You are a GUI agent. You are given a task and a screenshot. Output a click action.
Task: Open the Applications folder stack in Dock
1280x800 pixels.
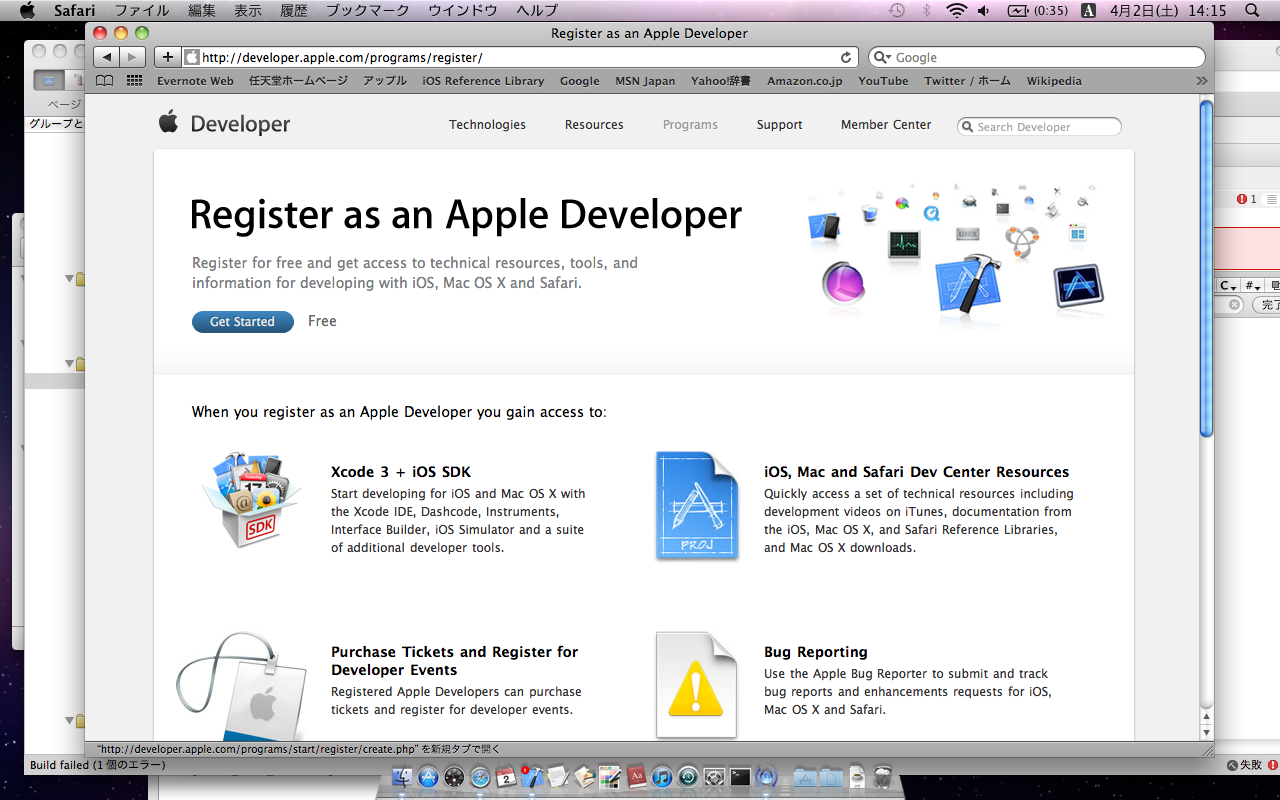(805, 777)
